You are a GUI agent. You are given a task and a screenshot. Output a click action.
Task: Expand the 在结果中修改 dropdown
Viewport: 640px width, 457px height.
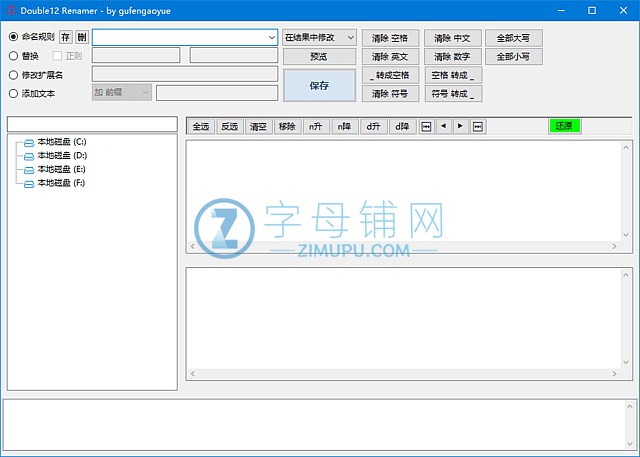(x=349, y=37)
